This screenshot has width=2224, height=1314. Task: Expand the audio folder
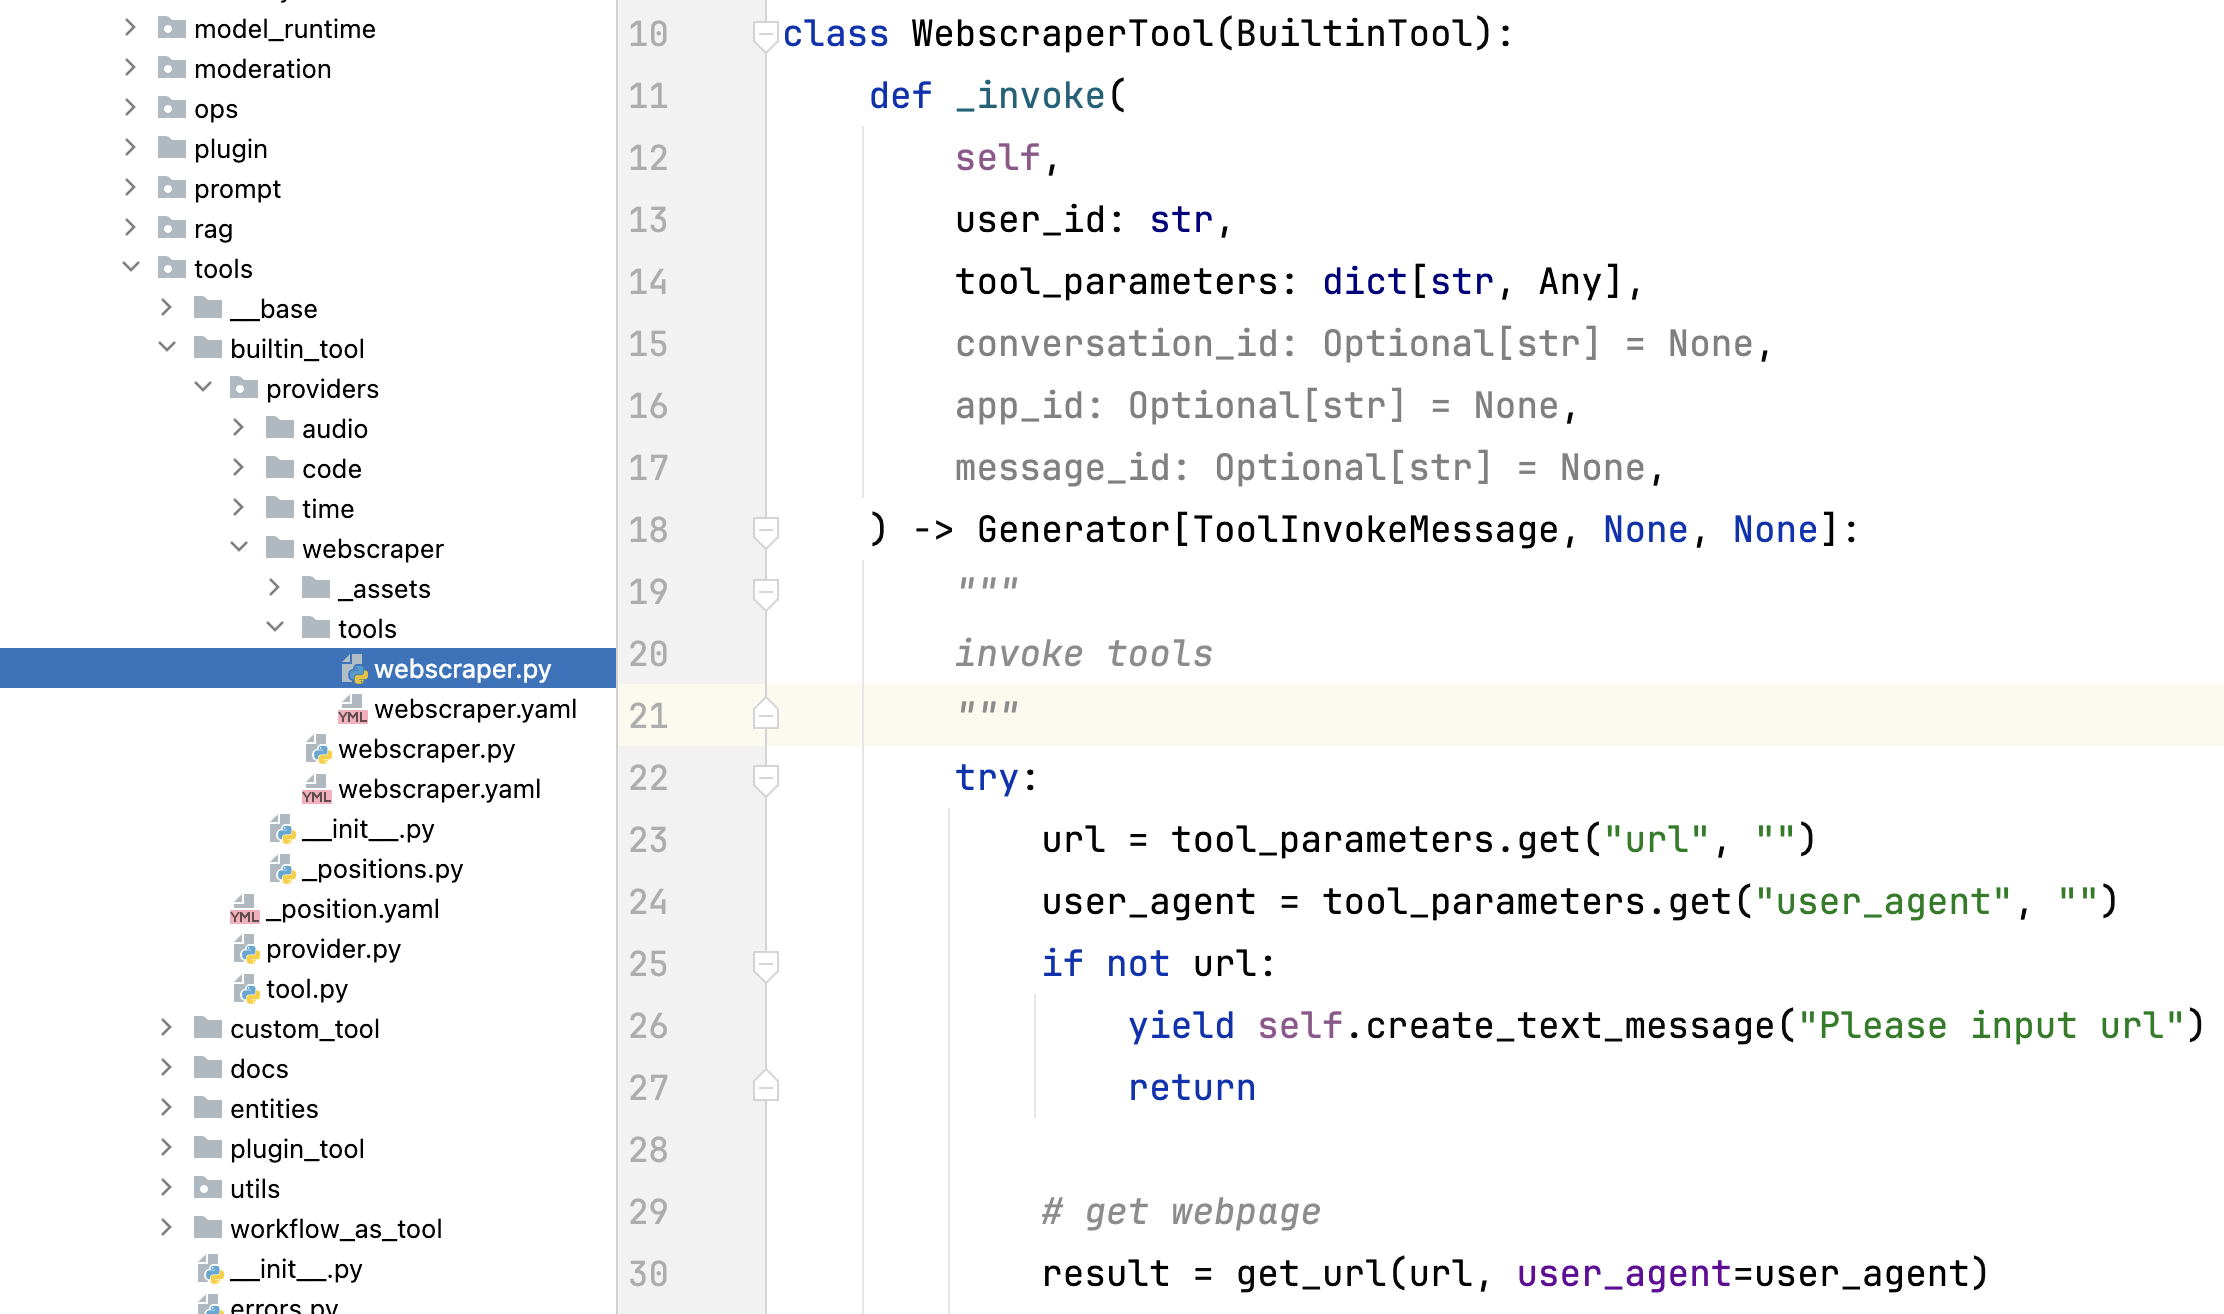[x=238, y=428]
